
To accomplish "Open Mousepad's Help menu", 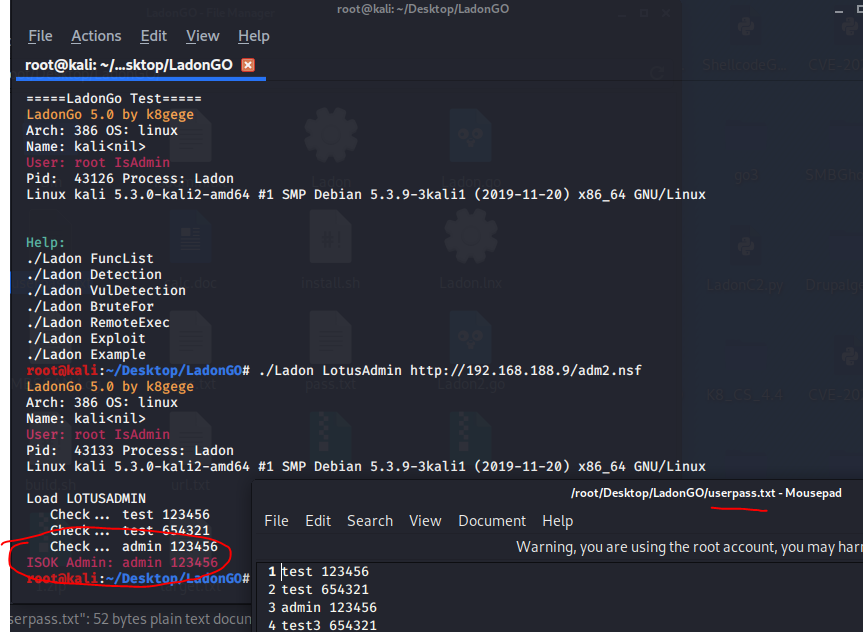I will point(558,521).
